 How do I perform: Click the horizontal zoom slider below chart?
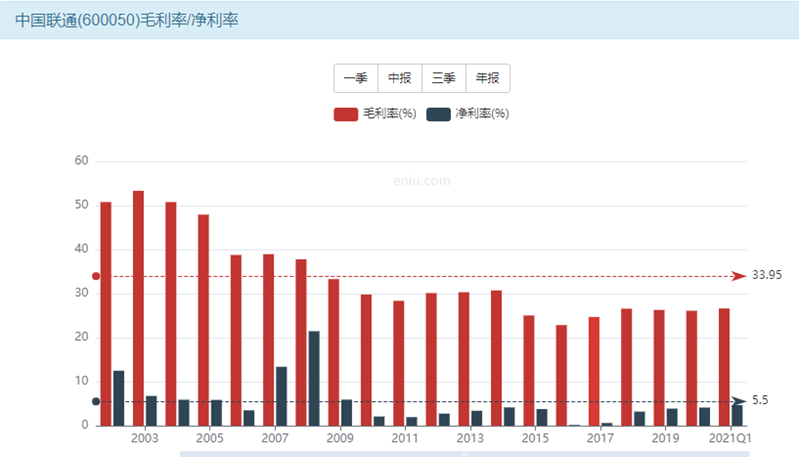[x=464, y=454]
